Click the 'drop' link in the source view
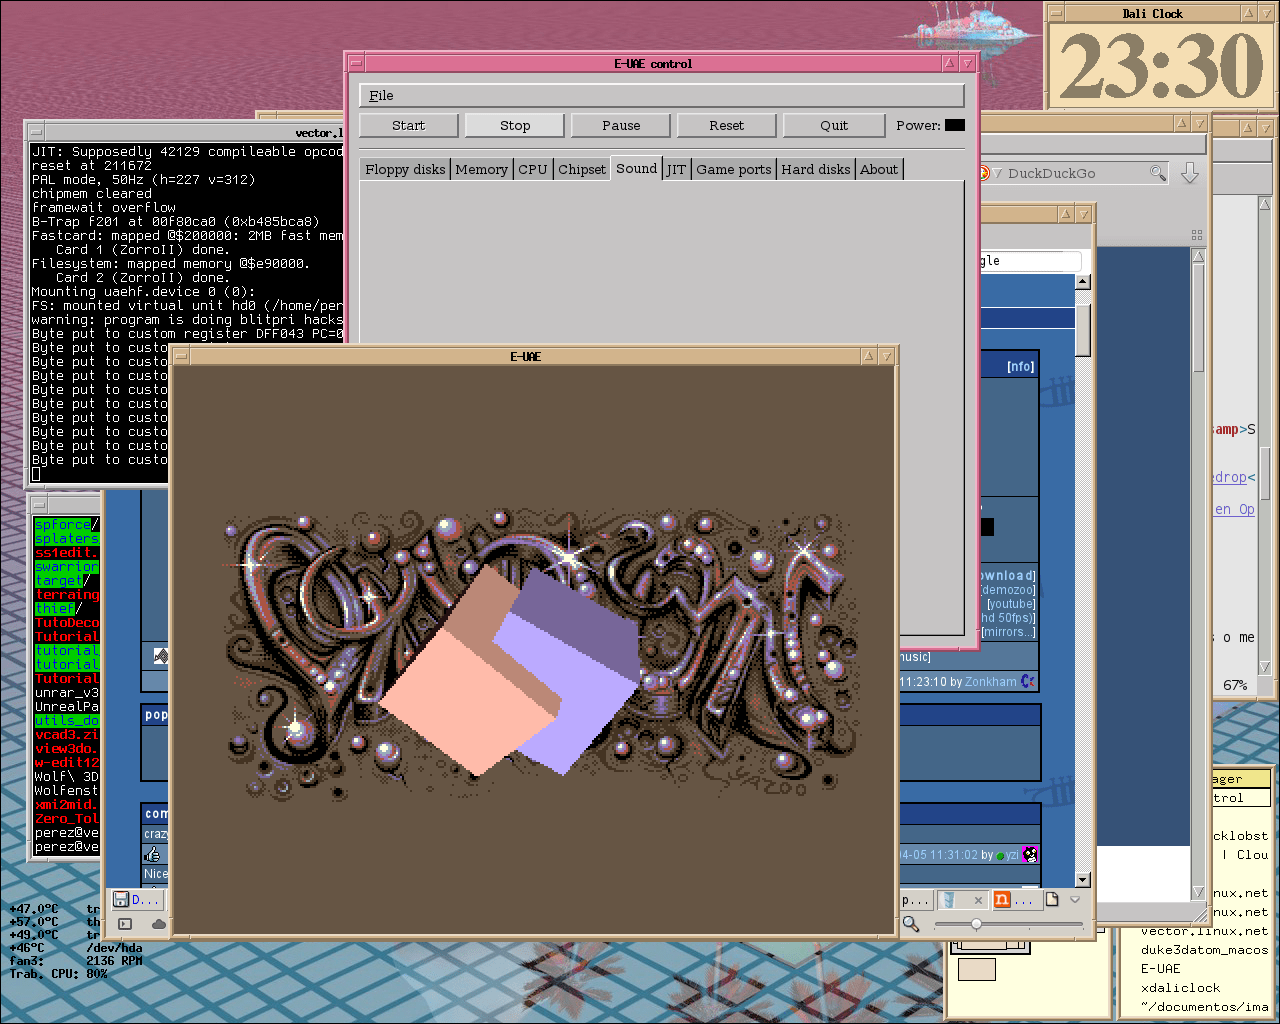Screen dimensions: 1280x1024 [1230, 477]
